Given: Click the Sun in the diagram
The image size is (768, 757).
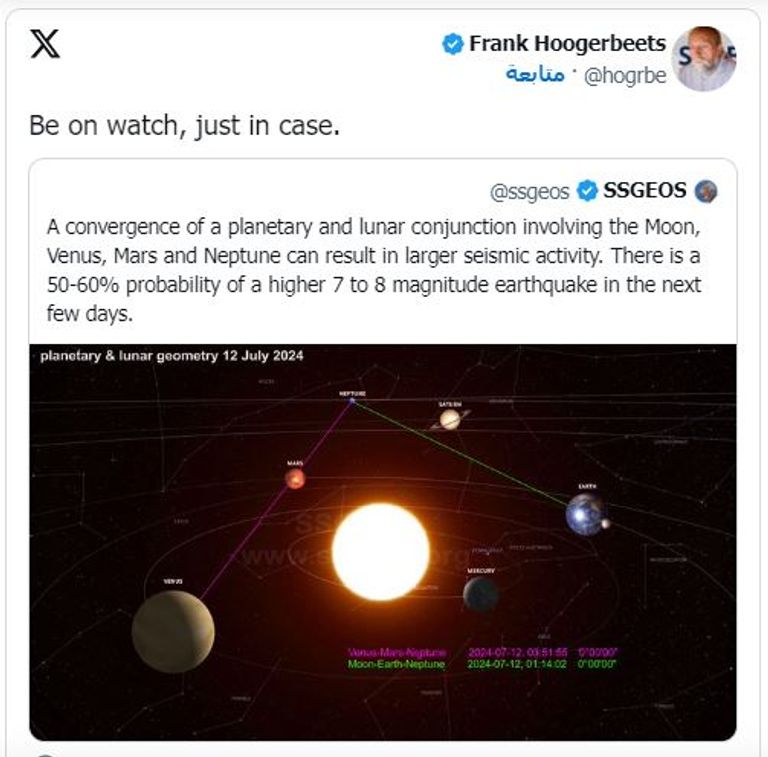Looking at the screenshot, I should [x=380, y=551].
